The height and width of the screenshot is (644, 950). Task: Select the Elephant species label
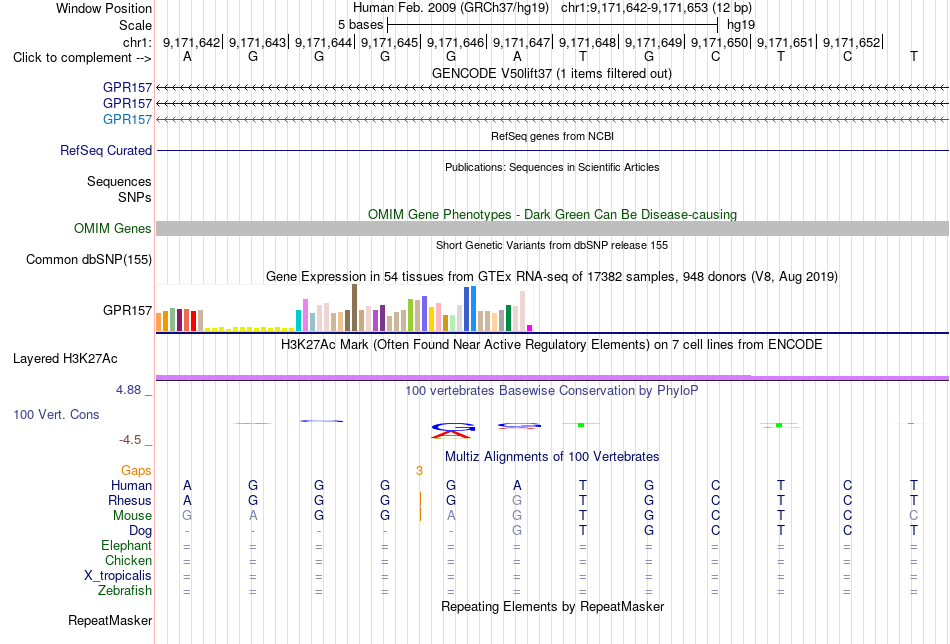(127, 545)
